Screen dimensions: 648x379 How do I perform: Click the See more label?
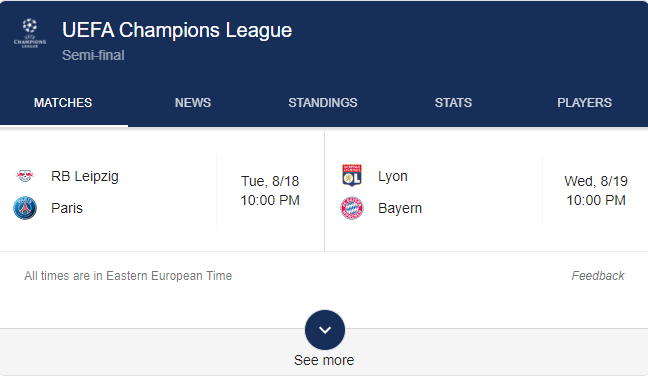click(x=324, y=360)
